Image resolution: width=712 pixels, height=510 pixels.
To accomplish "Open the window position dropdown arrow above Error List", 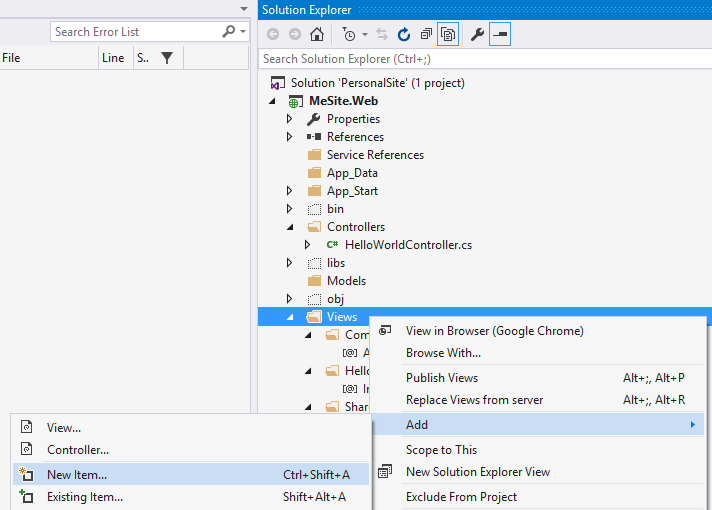I will click(x=244, y=9).
